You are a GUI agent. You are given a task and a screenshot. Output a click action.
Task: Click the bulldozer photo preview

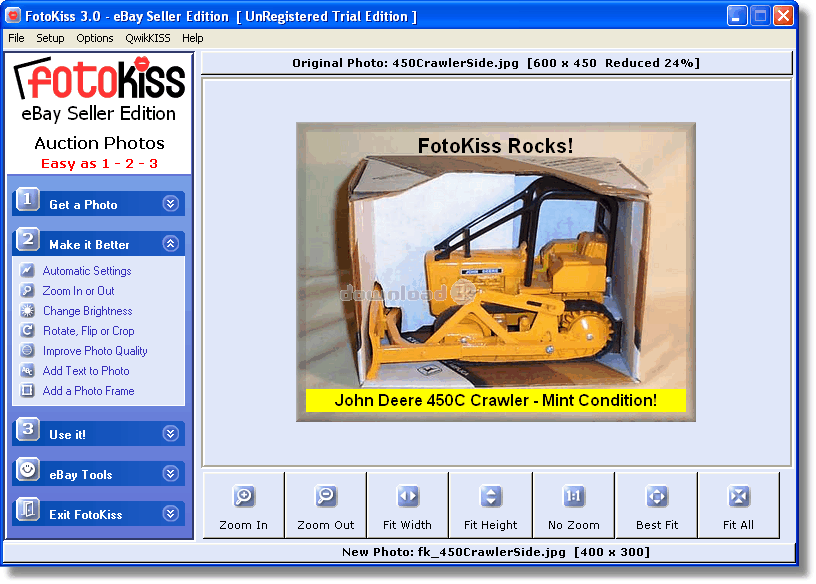click(495, 272)
